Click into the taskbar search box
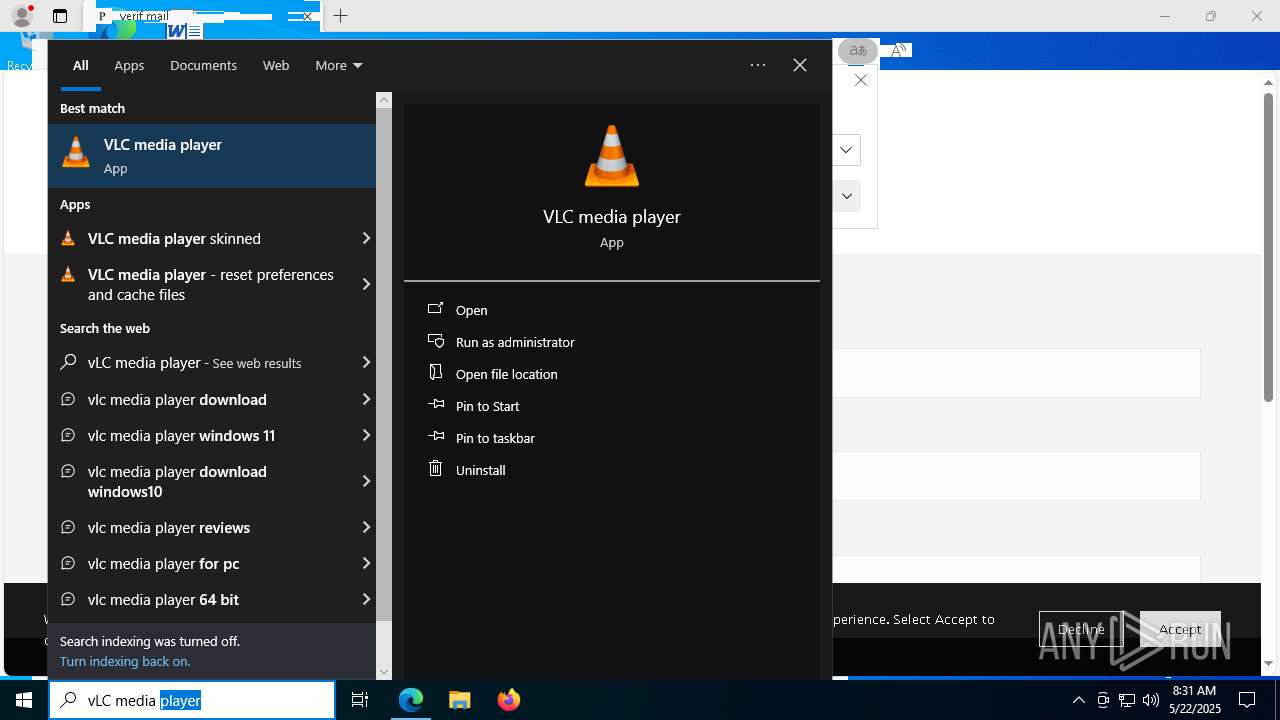This screenshot has height=720, width=1280. (192, 700)
